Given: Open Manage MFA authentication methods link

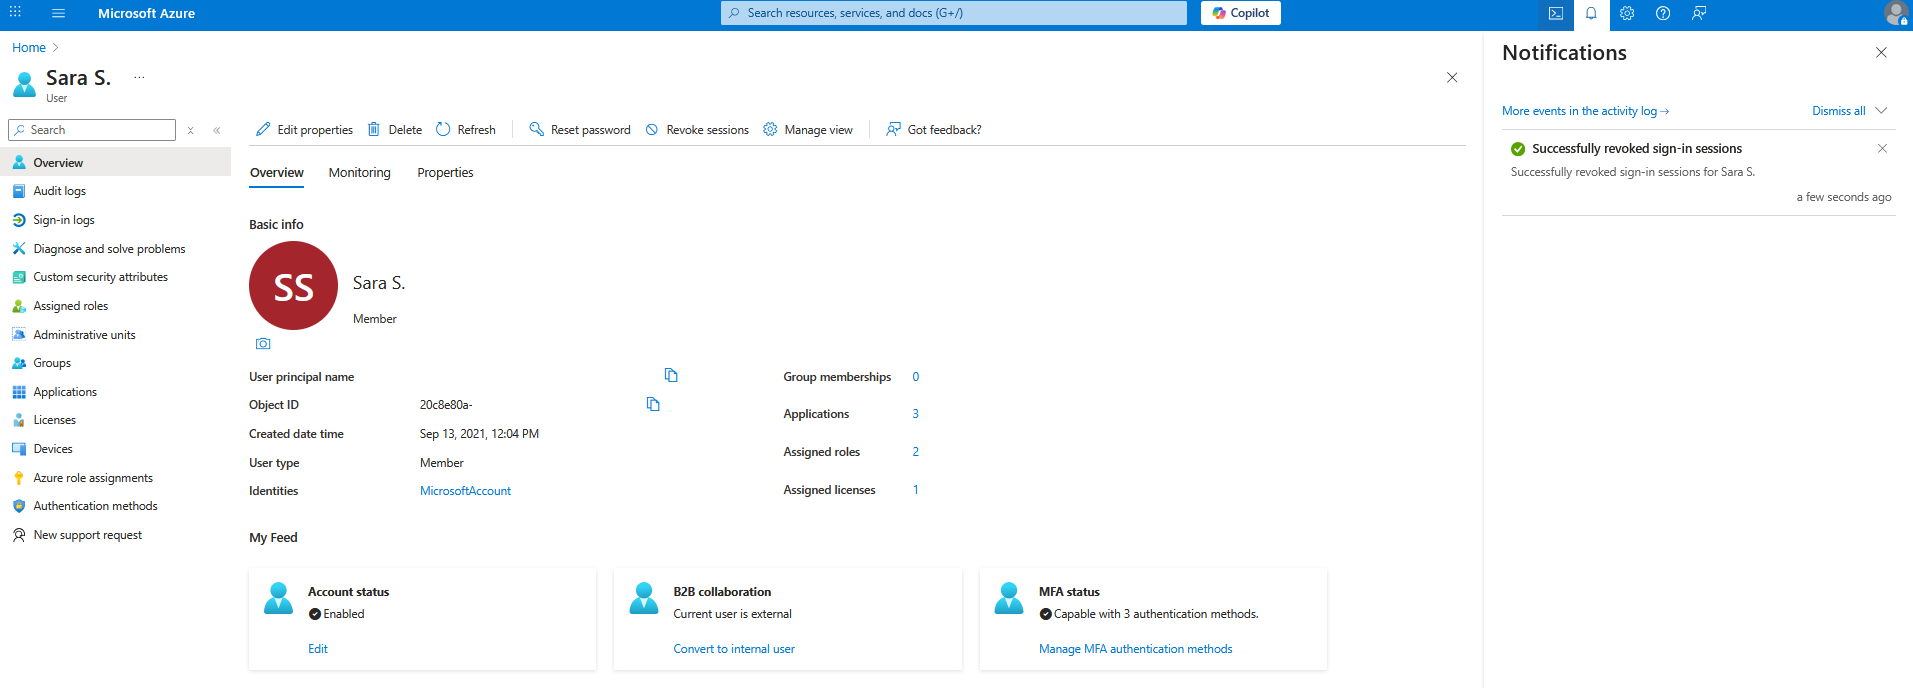Looking at the screenshot, I should pyautogui.click(x=1135, y=649).
